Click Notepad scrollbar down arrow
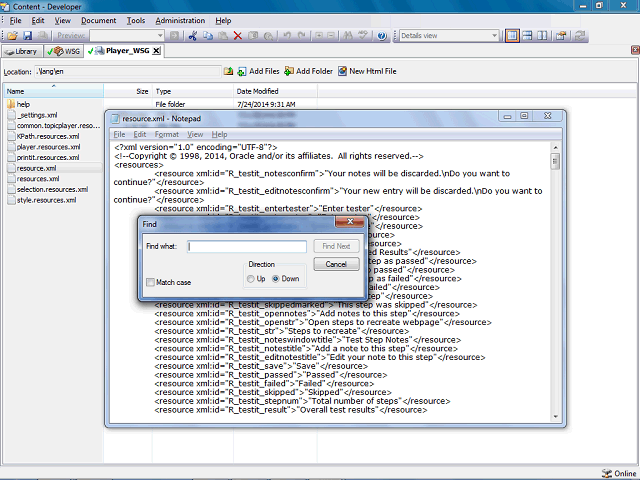Image resolution: width=640 pixels, height=480 pixels. 555,416
